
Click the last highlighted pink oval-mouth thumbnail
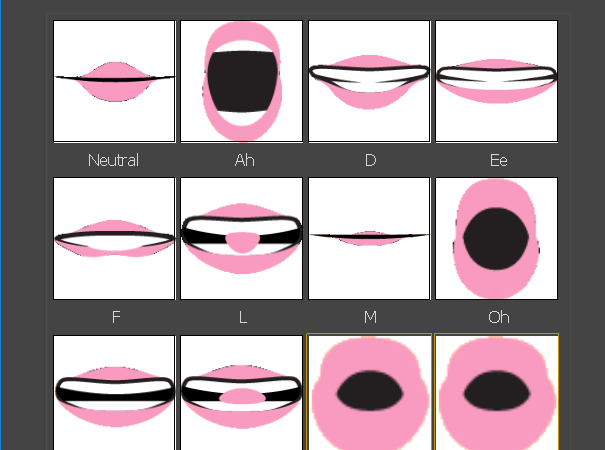pyautogui.click(x=497, y=392)
